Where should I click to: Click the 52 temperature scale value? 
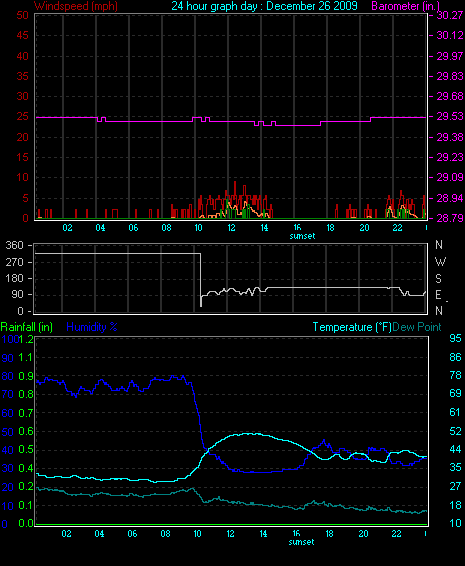point(455,431)
